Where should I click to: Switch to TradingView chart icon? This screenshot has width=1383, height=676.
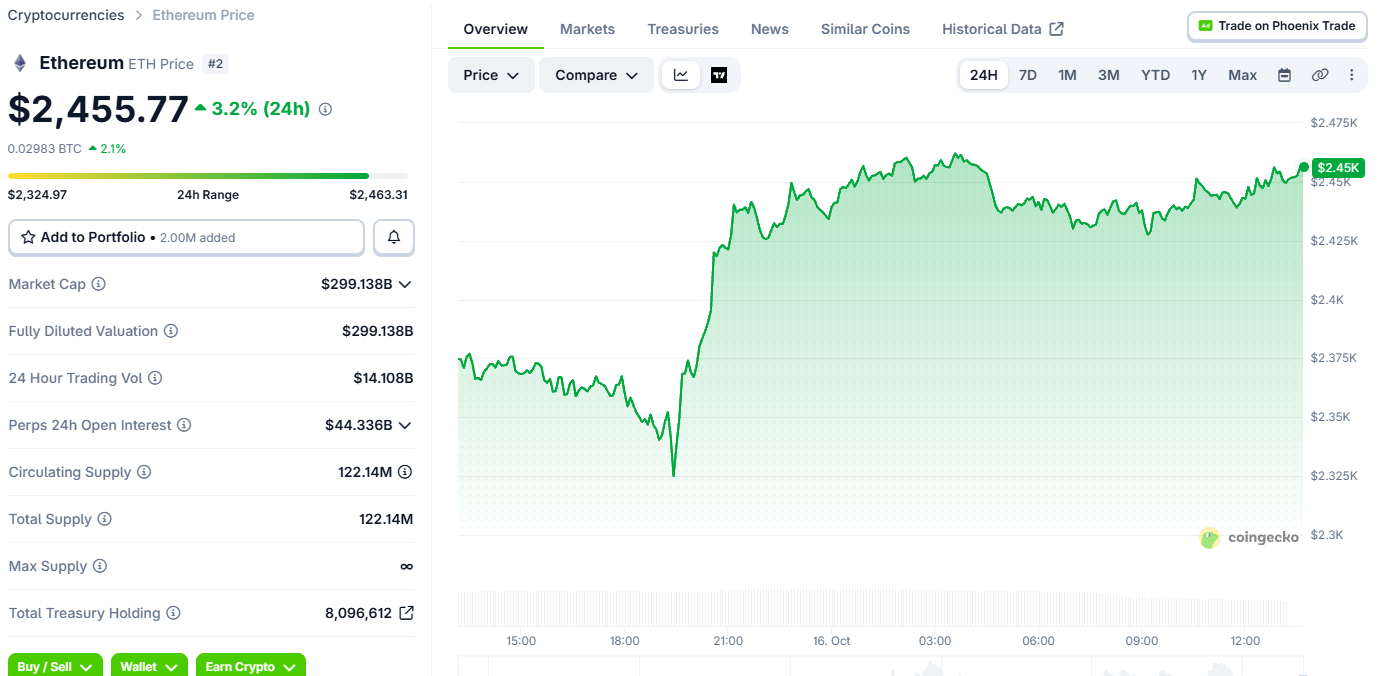click(x=718, y=75)
